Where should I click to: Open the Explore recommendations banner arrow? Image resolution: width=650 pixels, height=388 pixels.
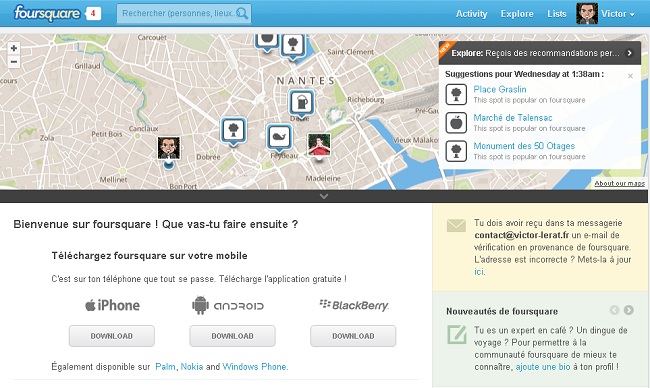pyautogui.click(x=629, y=53)
